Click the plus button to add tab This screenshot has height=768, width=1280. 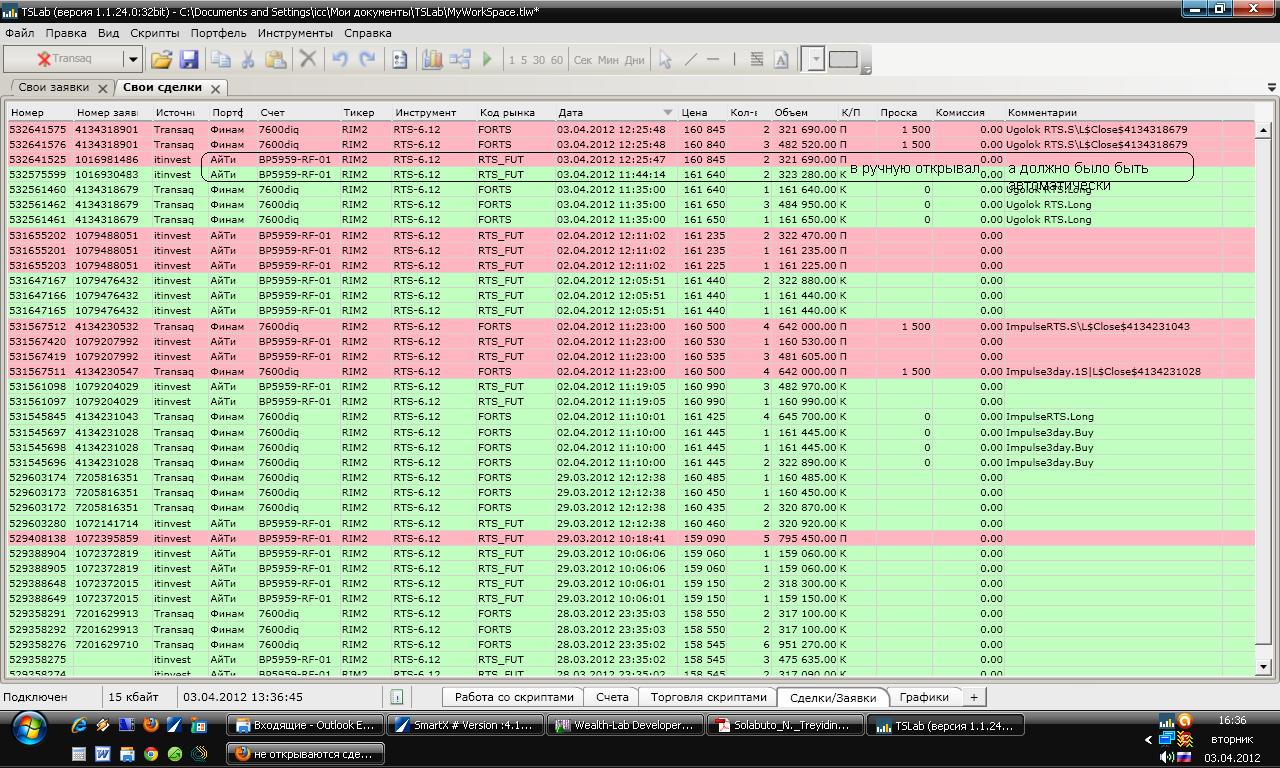tap(972, 697)
